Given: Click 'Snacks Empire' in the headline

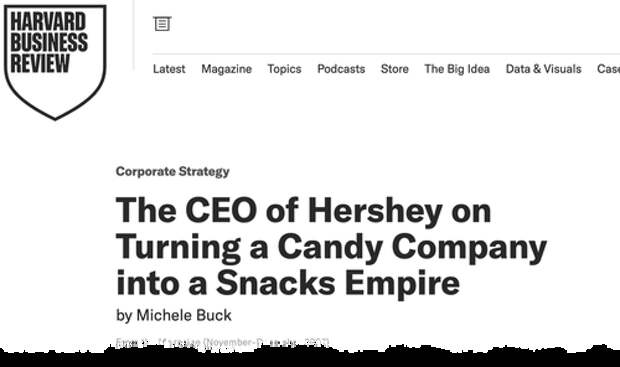Looking at the screenshot, I should tap(338, 283).
